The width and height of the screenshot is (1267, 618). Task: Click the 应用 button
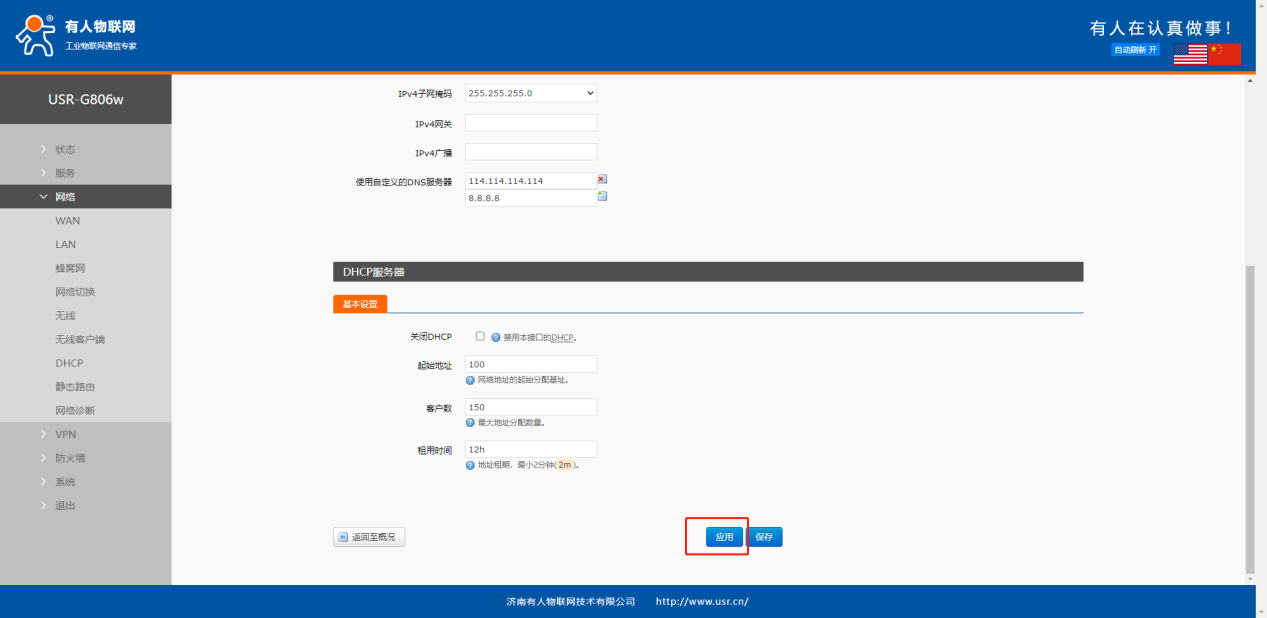click(x=724, y=537)
